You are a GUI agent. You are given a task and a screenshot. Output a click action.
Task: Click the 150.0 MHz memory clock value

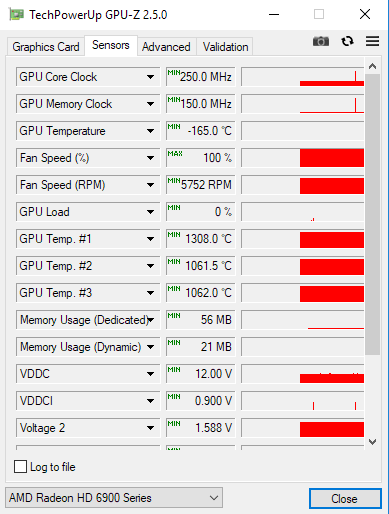click(x=201, y=104)
